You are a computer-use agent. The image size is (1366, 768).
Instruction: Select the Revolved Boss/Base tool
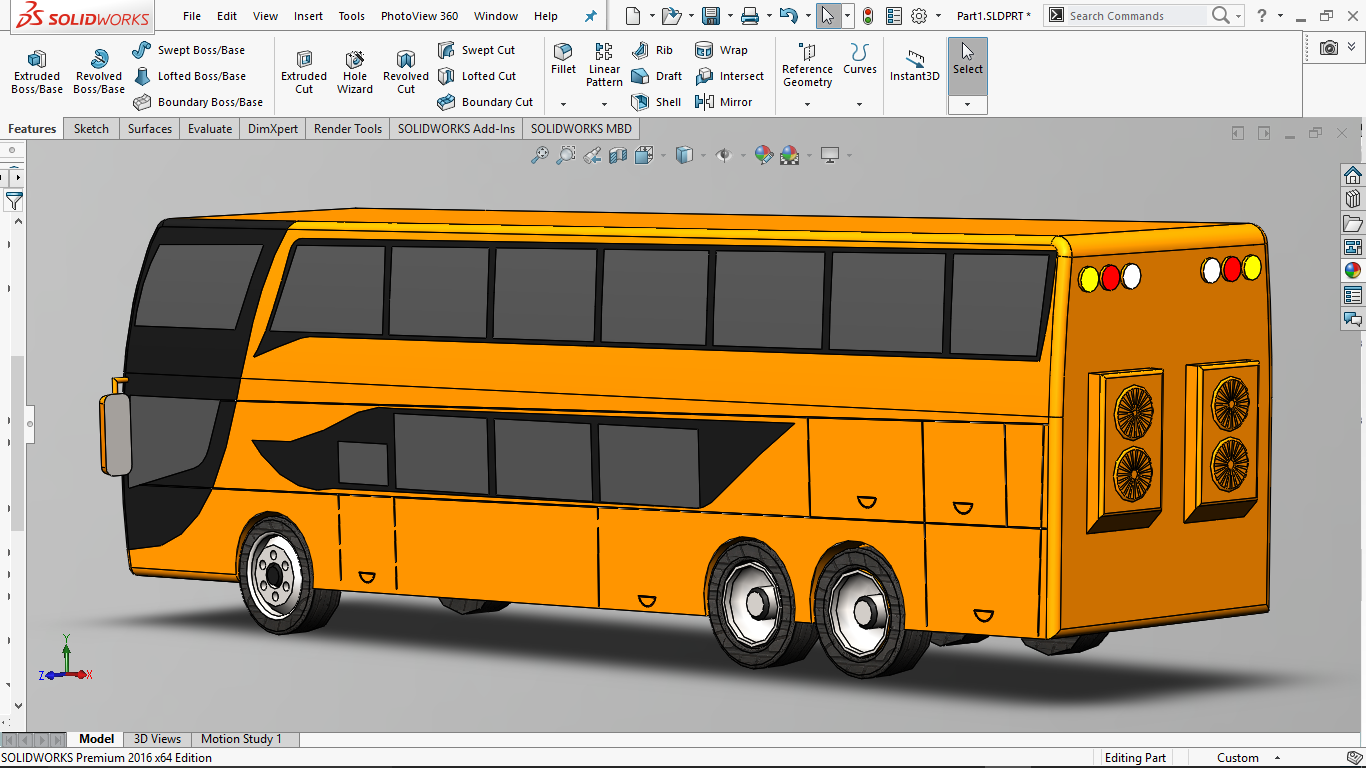[99, 72]
